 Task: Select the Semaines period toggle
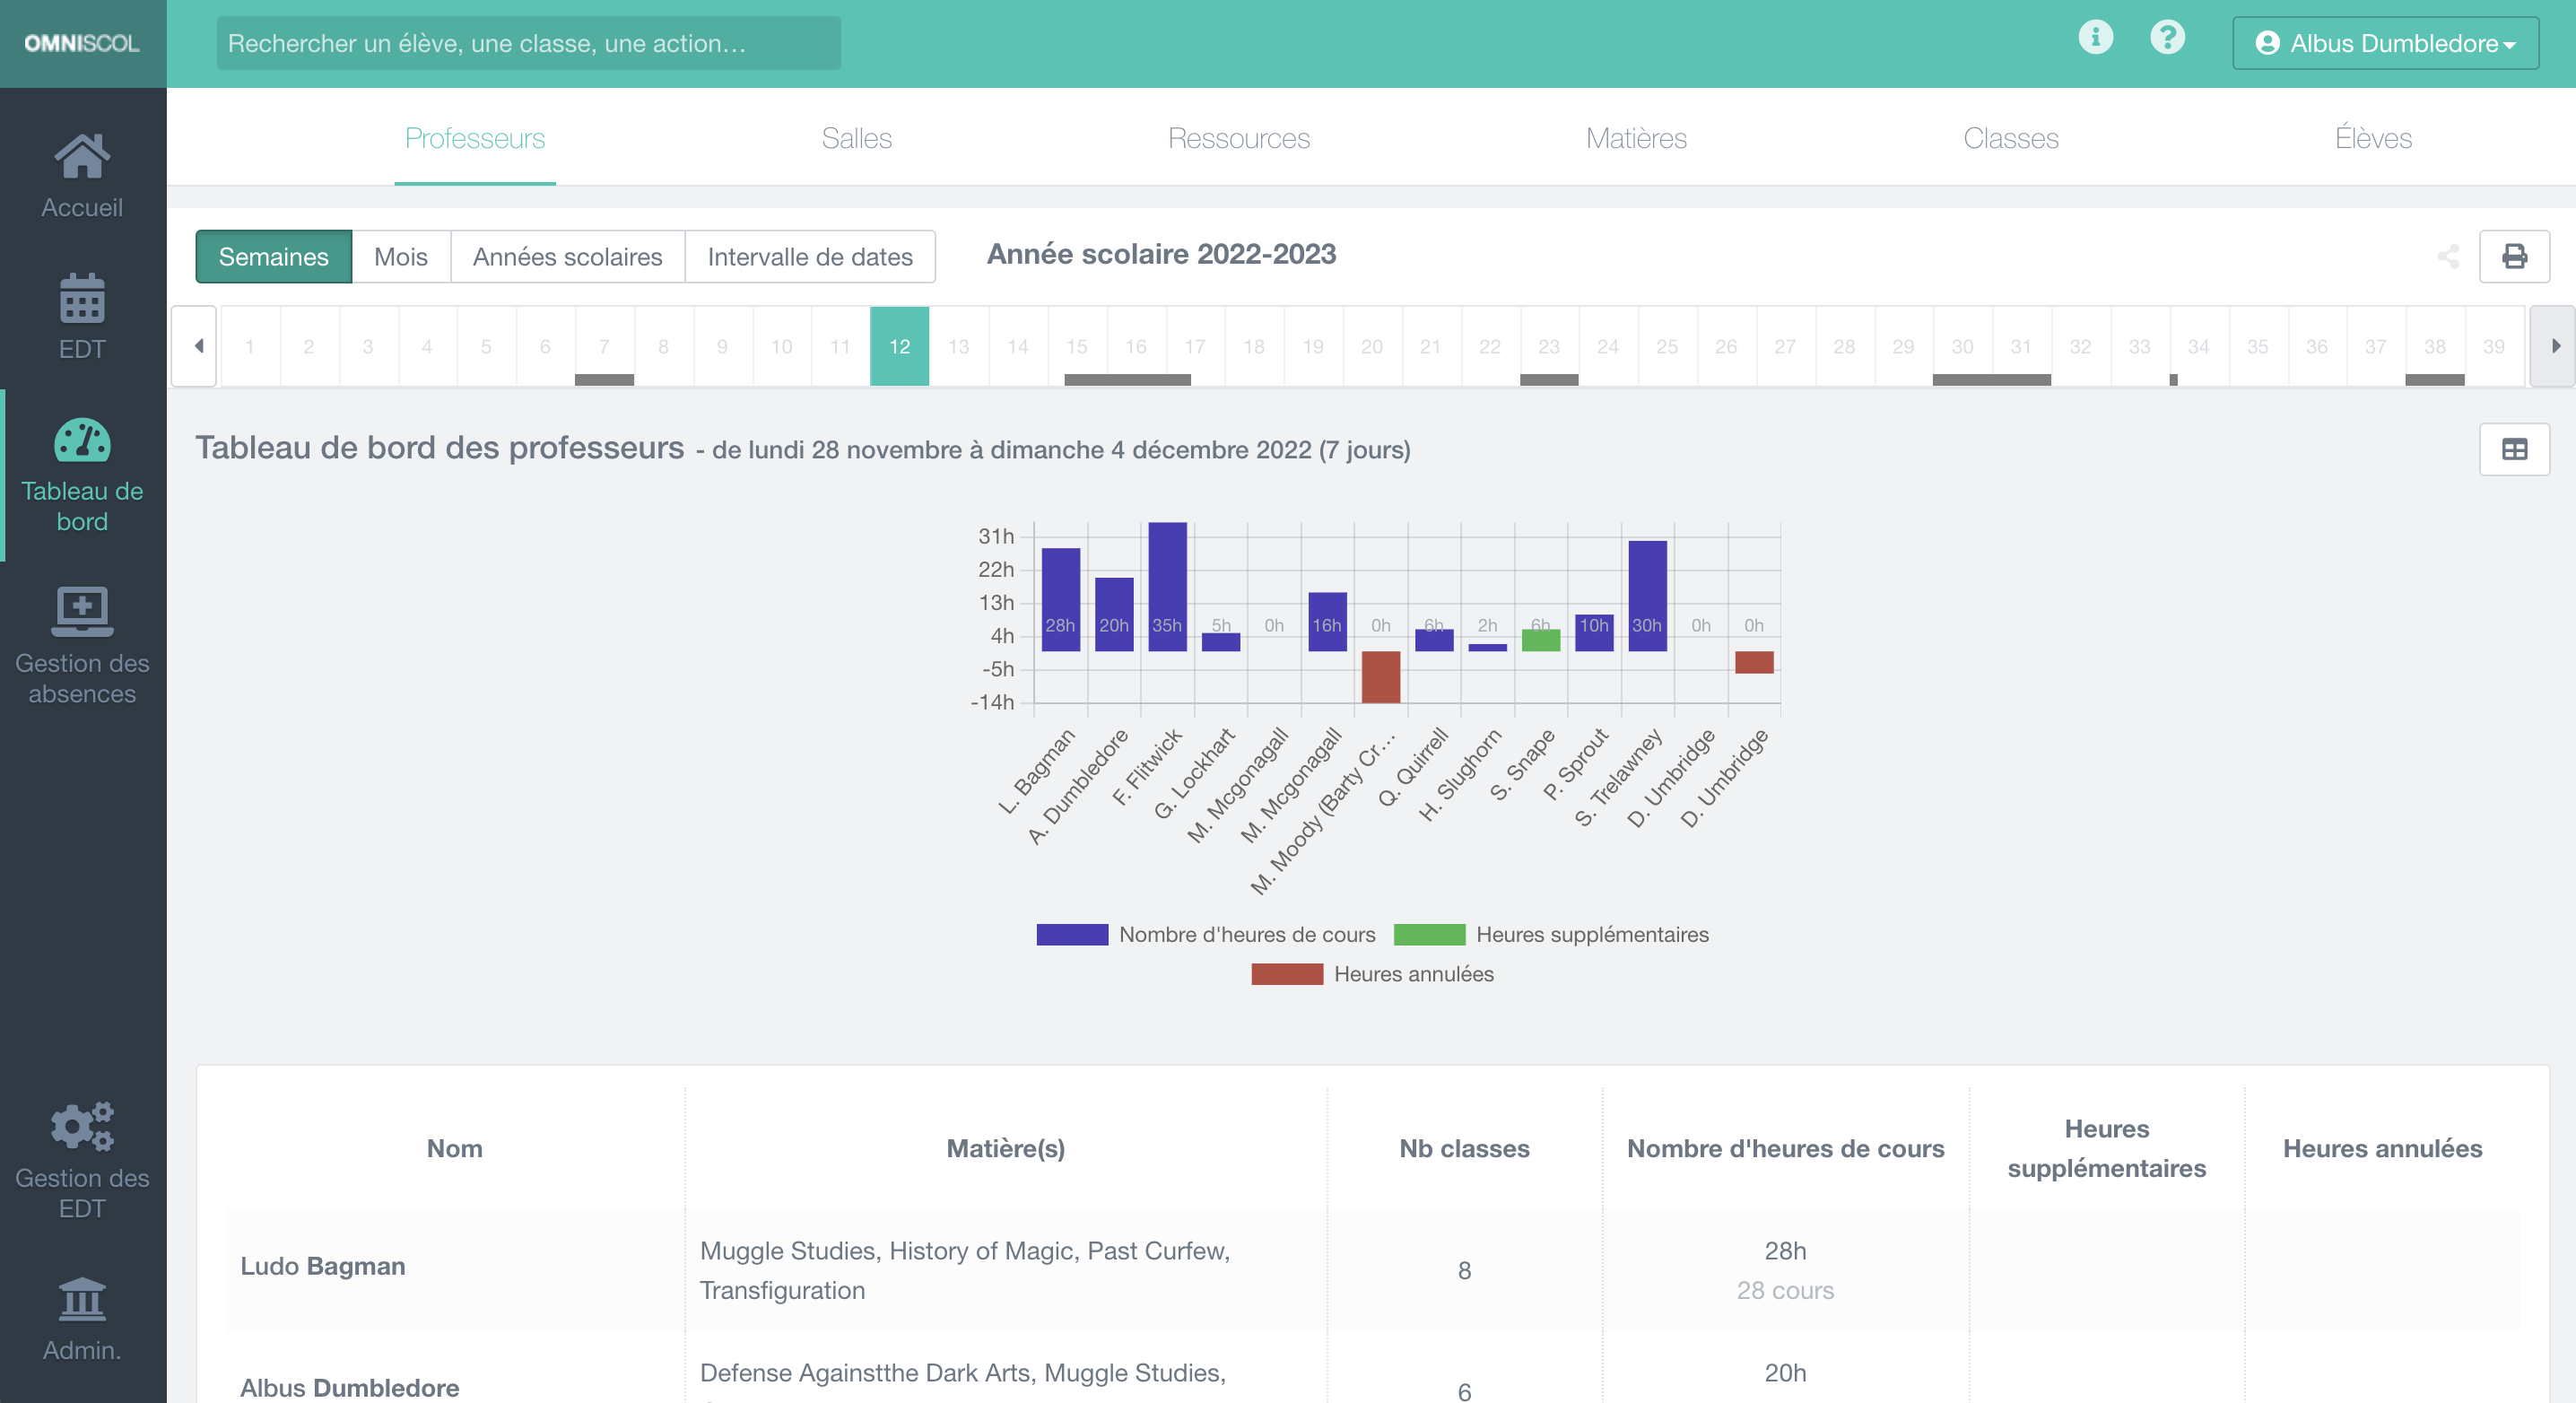point(273,257)
